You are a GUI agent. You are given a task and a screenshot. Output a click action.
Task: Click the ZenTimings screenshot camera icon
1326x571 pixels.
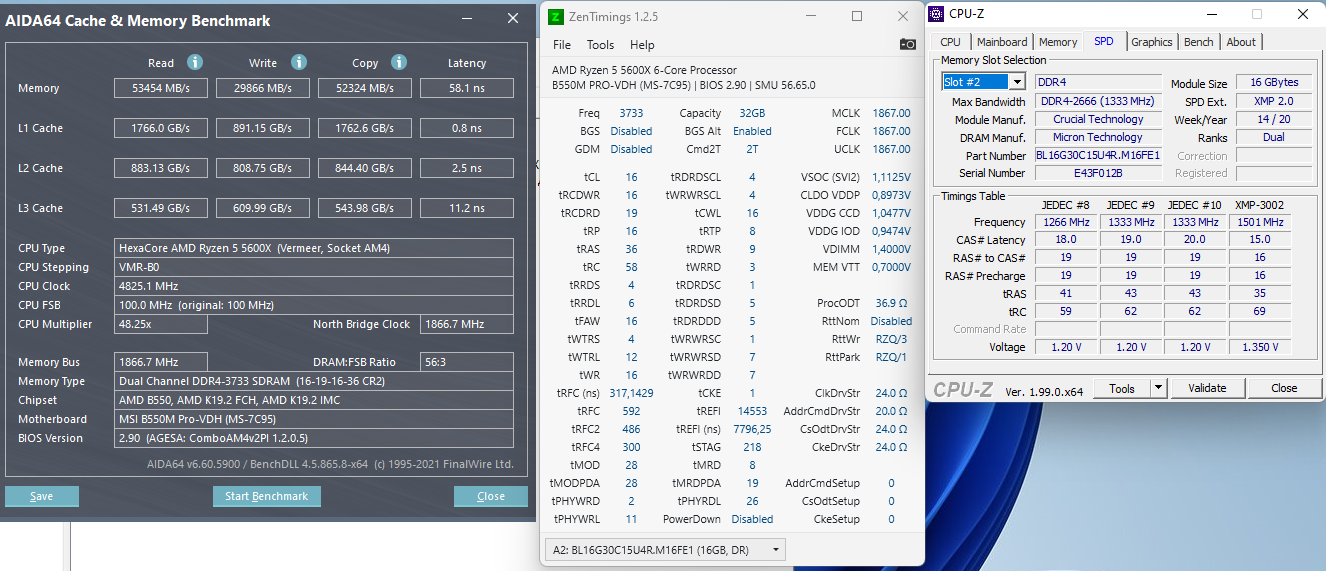click(907, 44)
